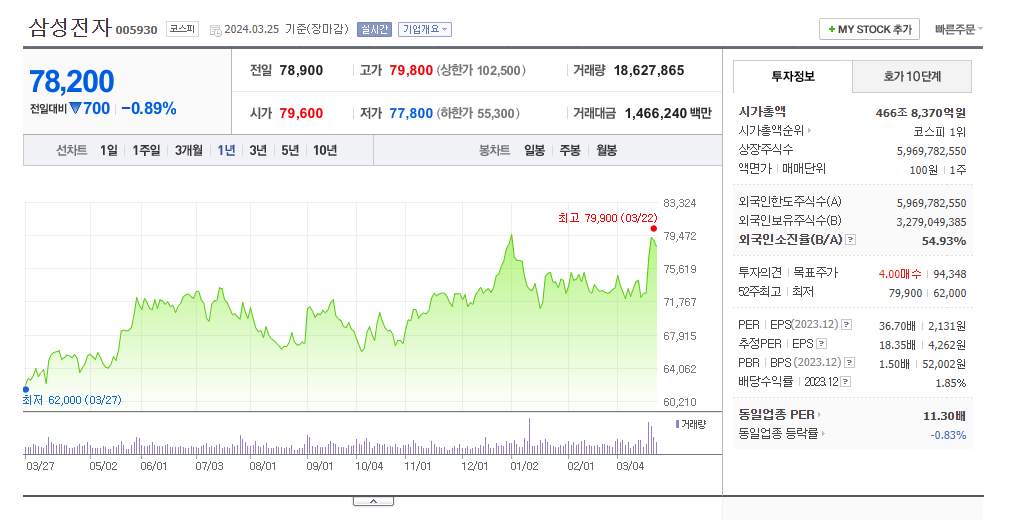
Task: Click the blue 최저 62,000 marker dot on the chart
Action: point(26,390)
